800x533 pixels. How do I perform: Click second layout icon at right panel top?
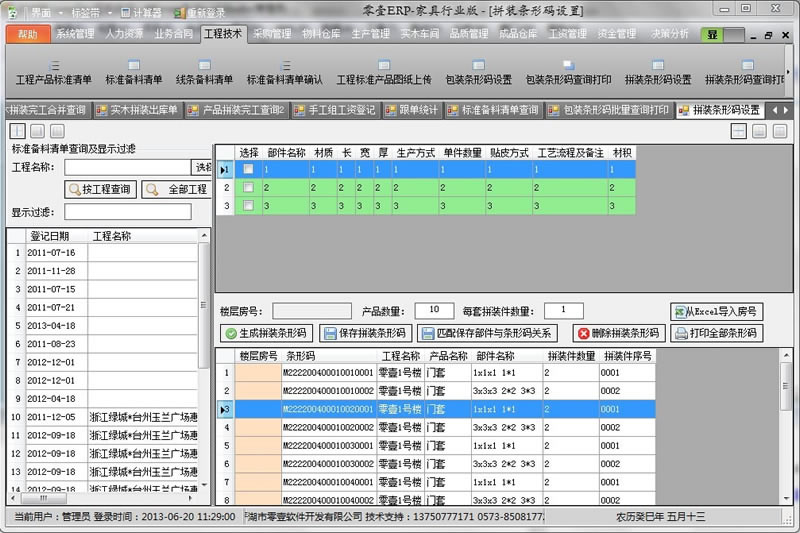coord(759,131)
